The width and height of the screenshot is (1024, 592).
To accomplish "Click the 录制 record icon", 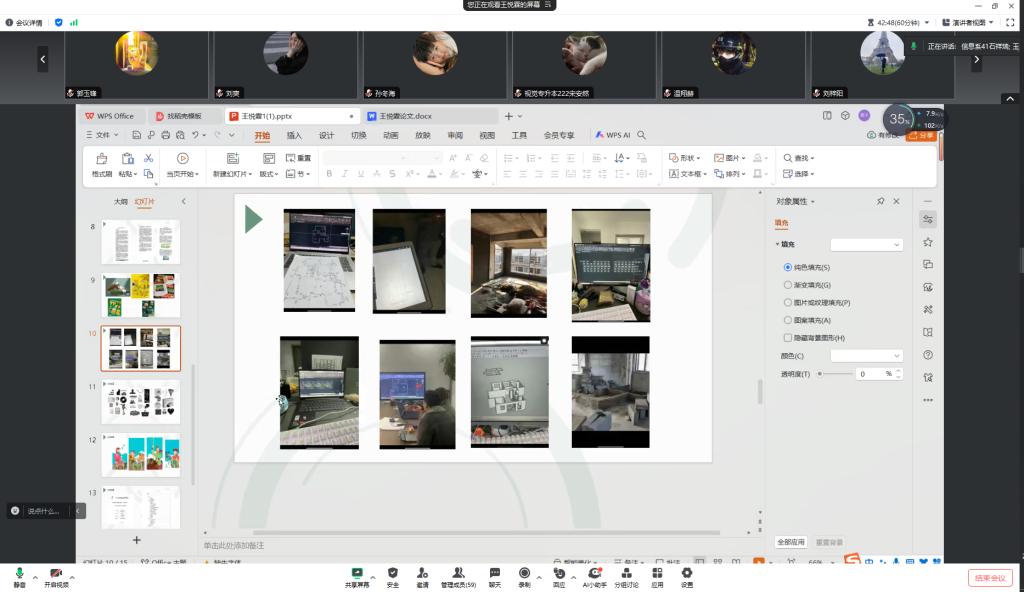I will click(524, 573).
